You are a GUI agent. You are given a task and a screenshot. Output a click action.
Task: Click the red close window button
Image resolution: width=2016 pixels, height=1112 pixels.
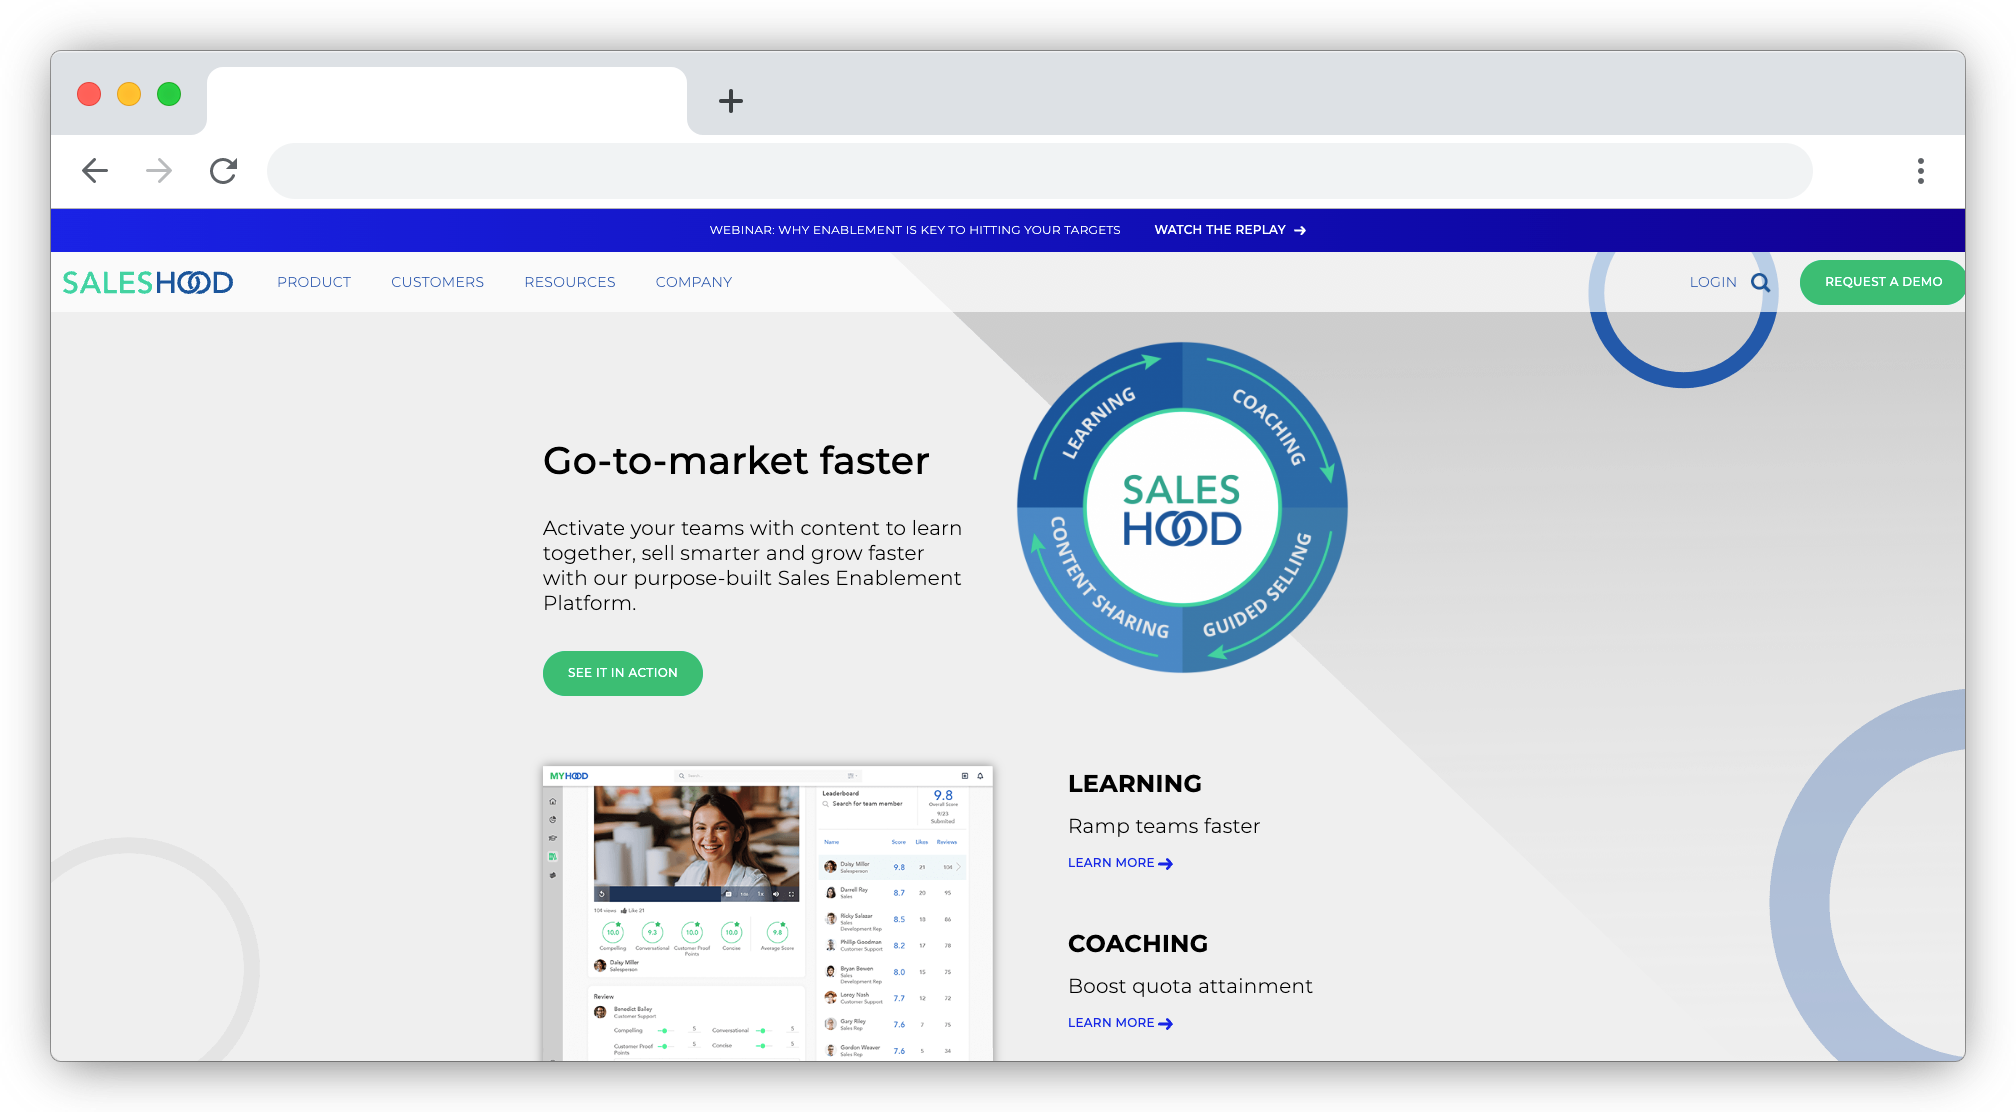tap(89, 94)
